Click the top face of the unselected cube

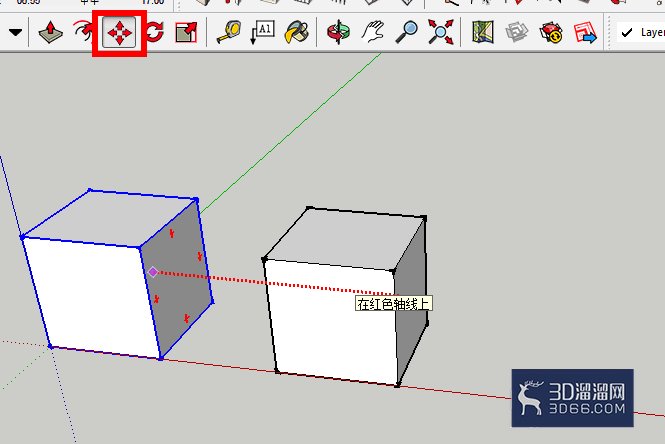click(x=346, y=237)
